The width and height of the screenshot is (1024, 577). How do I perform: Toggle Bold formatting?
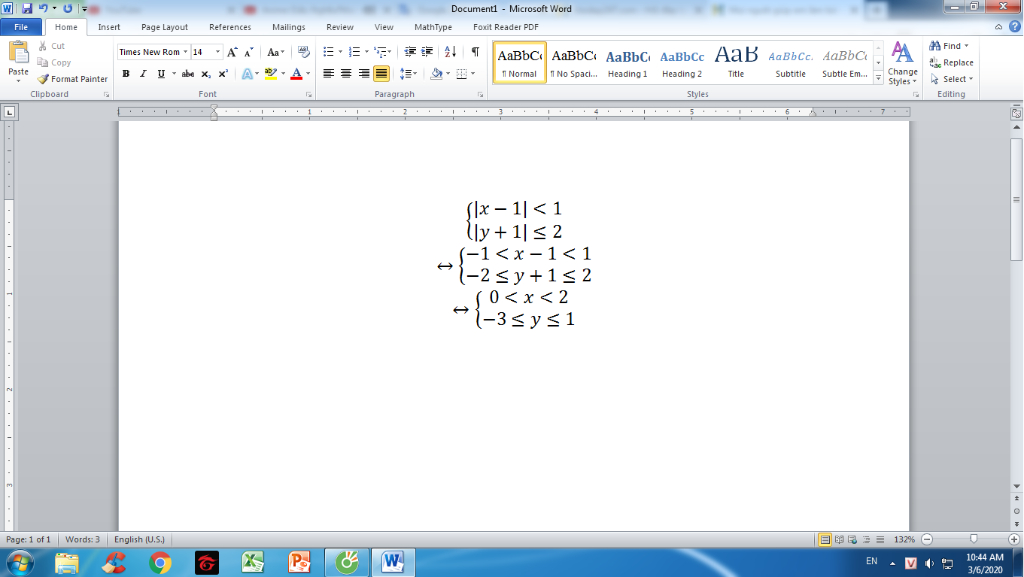tap(125, 74)
